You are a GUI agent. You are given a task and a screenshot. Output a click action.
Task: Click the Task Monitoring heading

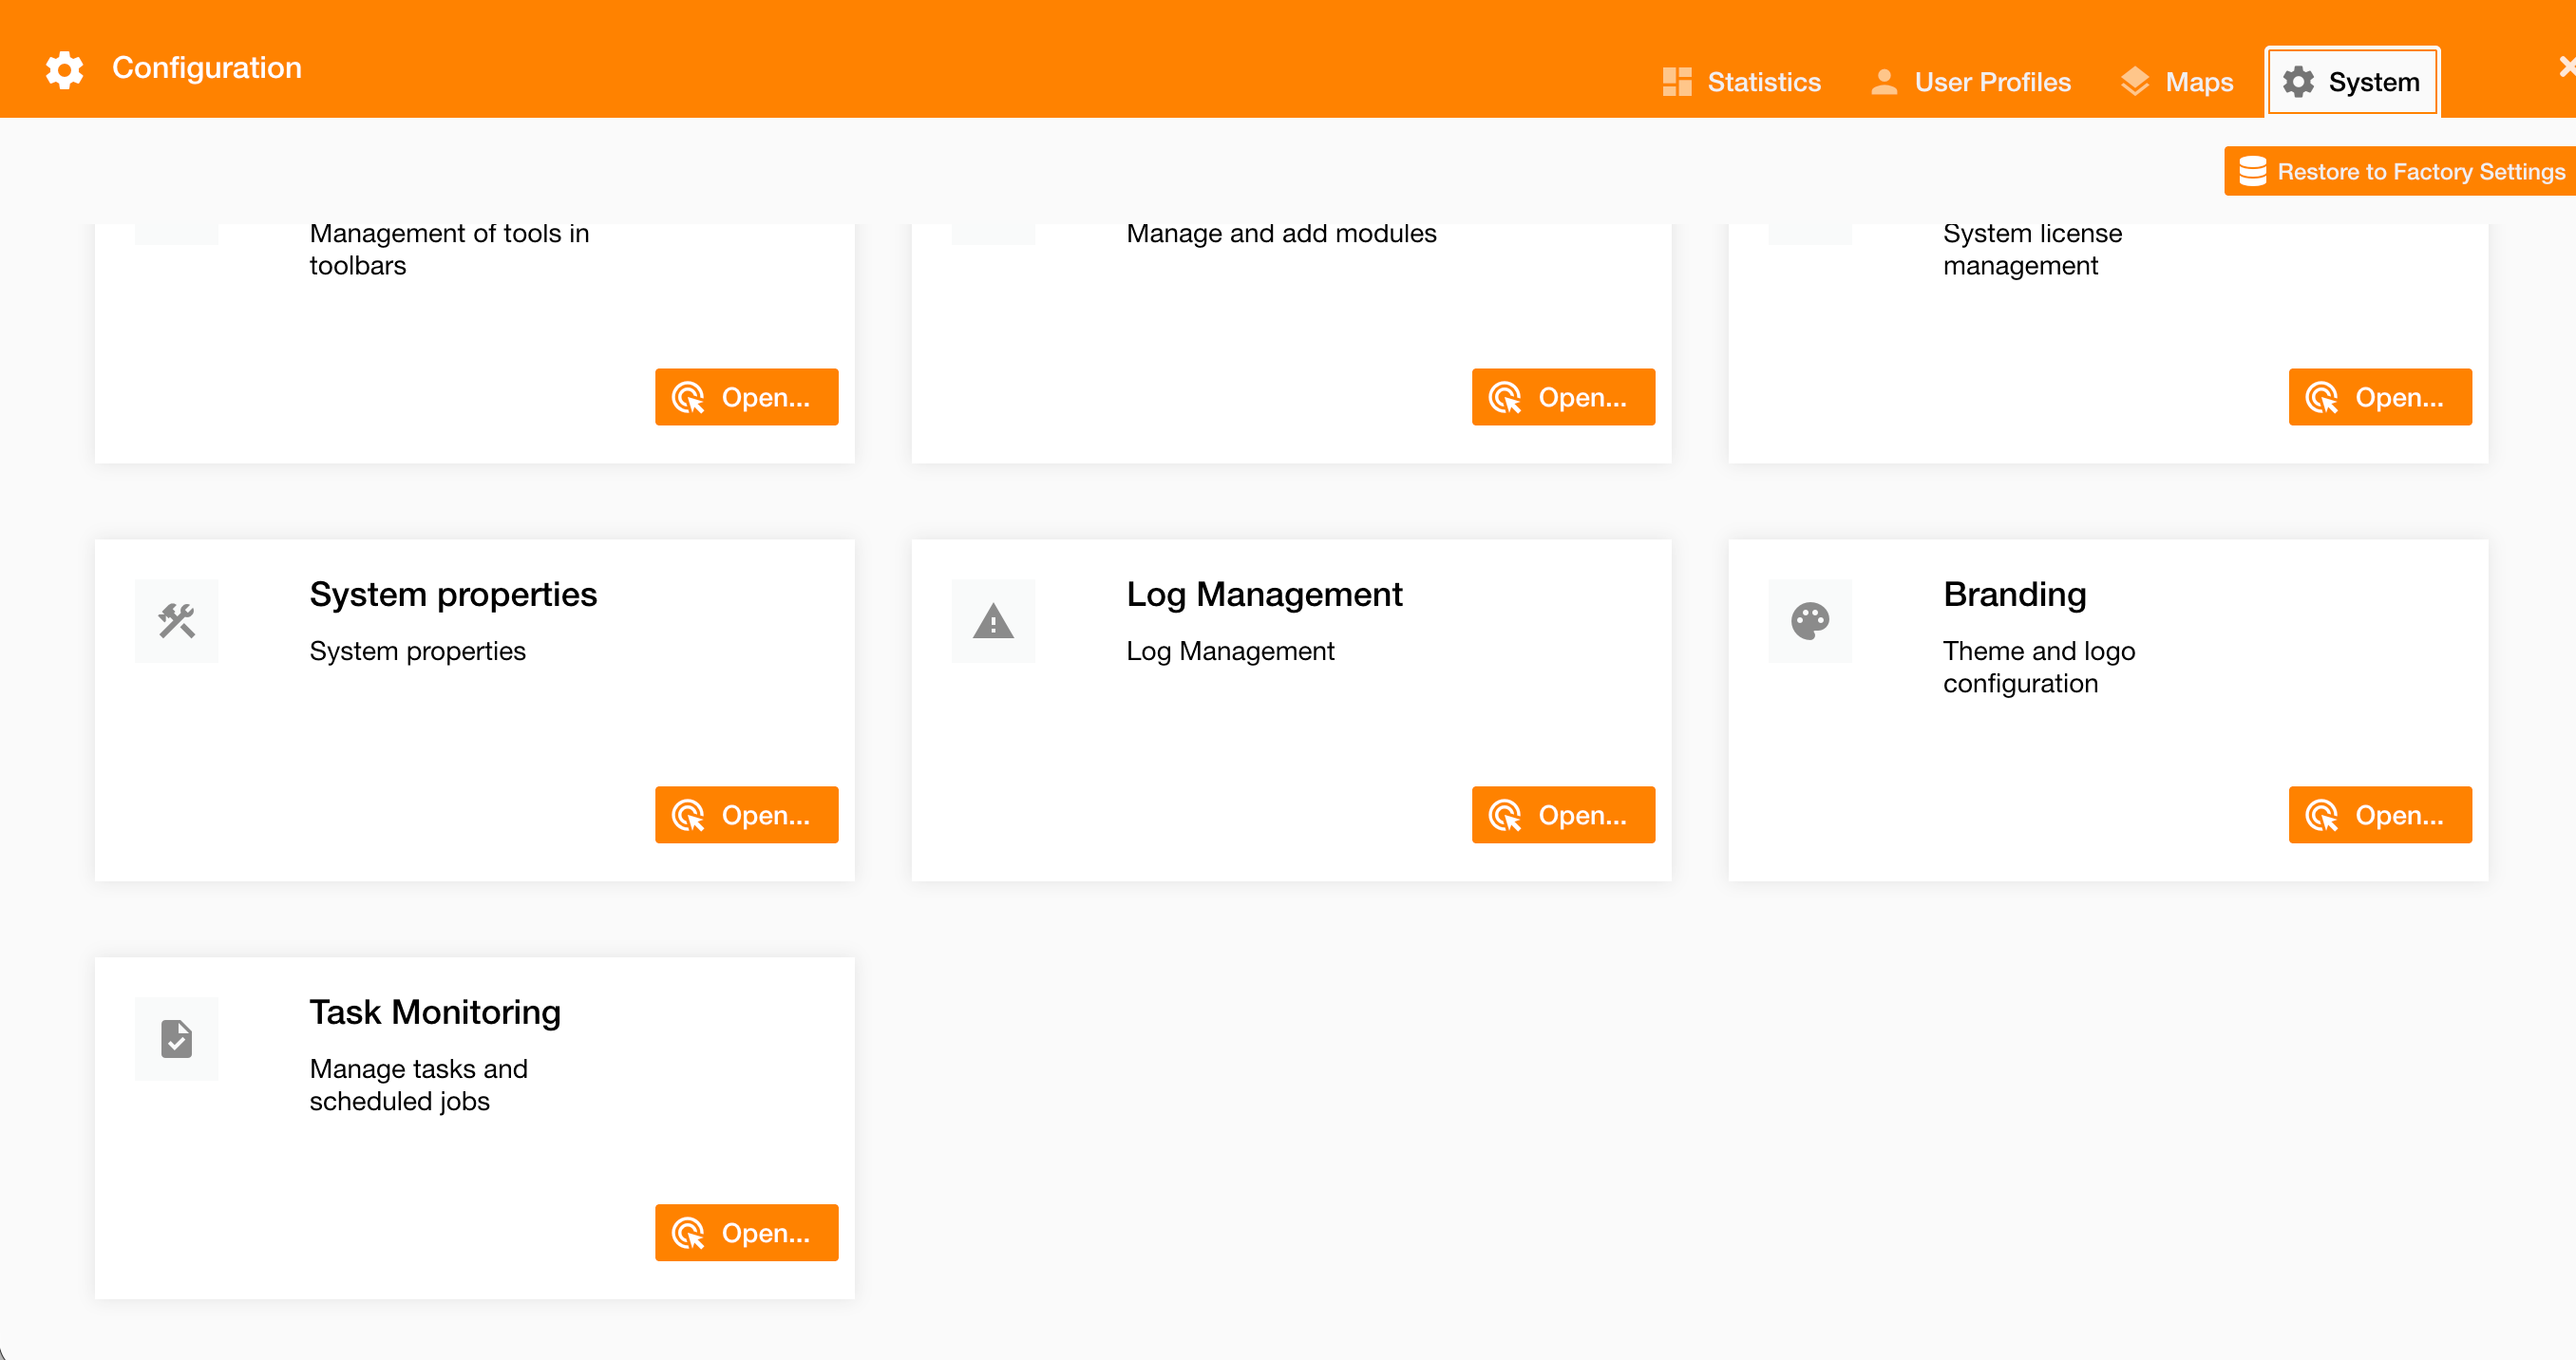tap(435, 1013)
